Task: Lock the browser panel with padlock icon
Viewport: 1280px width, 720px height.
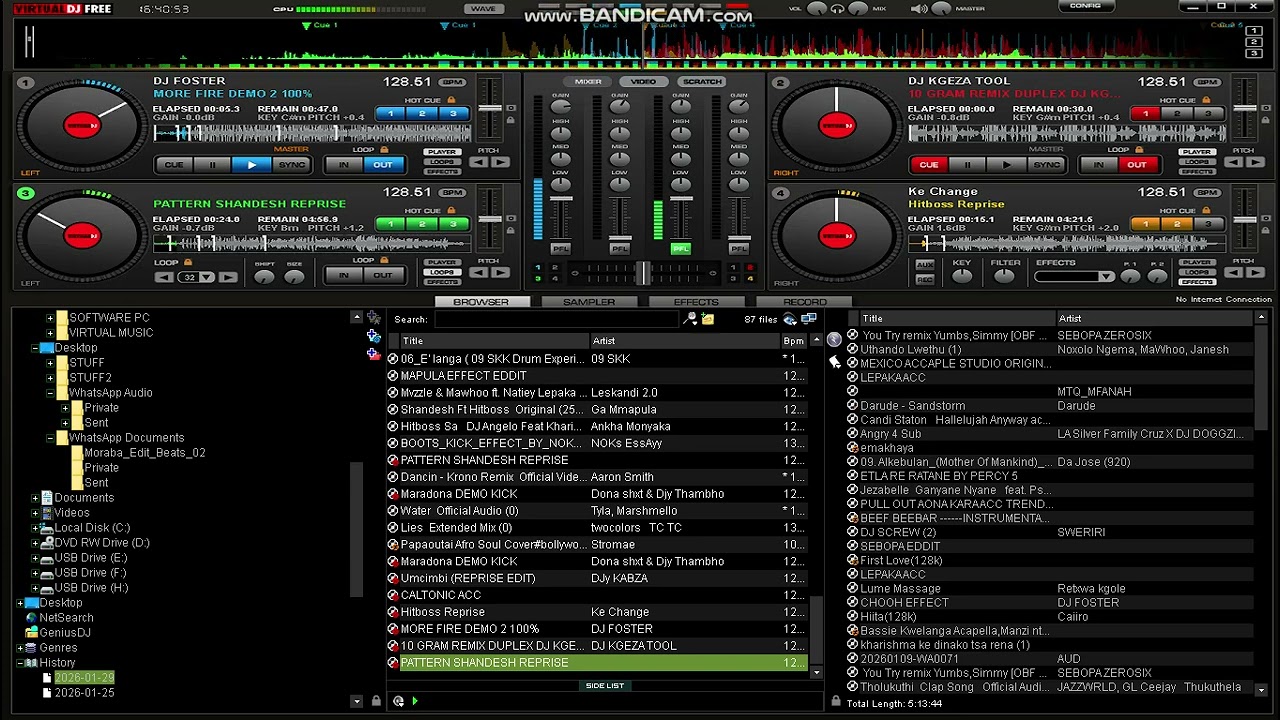Action: click(376, 701)
